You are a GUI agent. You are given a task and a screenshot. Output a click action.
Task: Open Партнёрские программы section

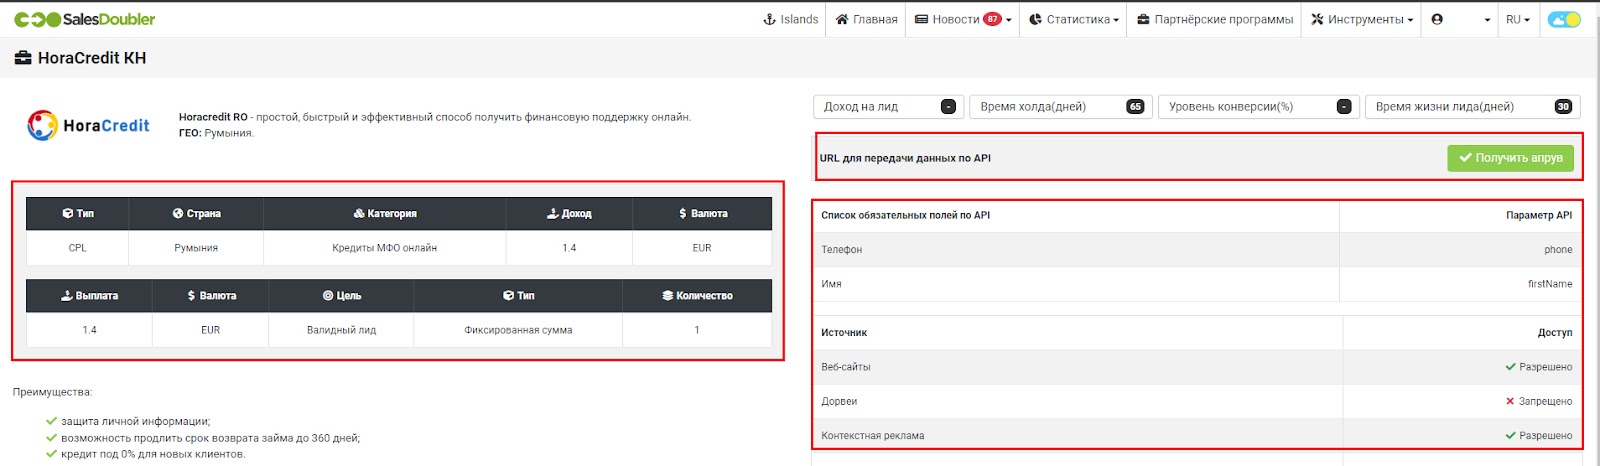(x=1215, y=19)
